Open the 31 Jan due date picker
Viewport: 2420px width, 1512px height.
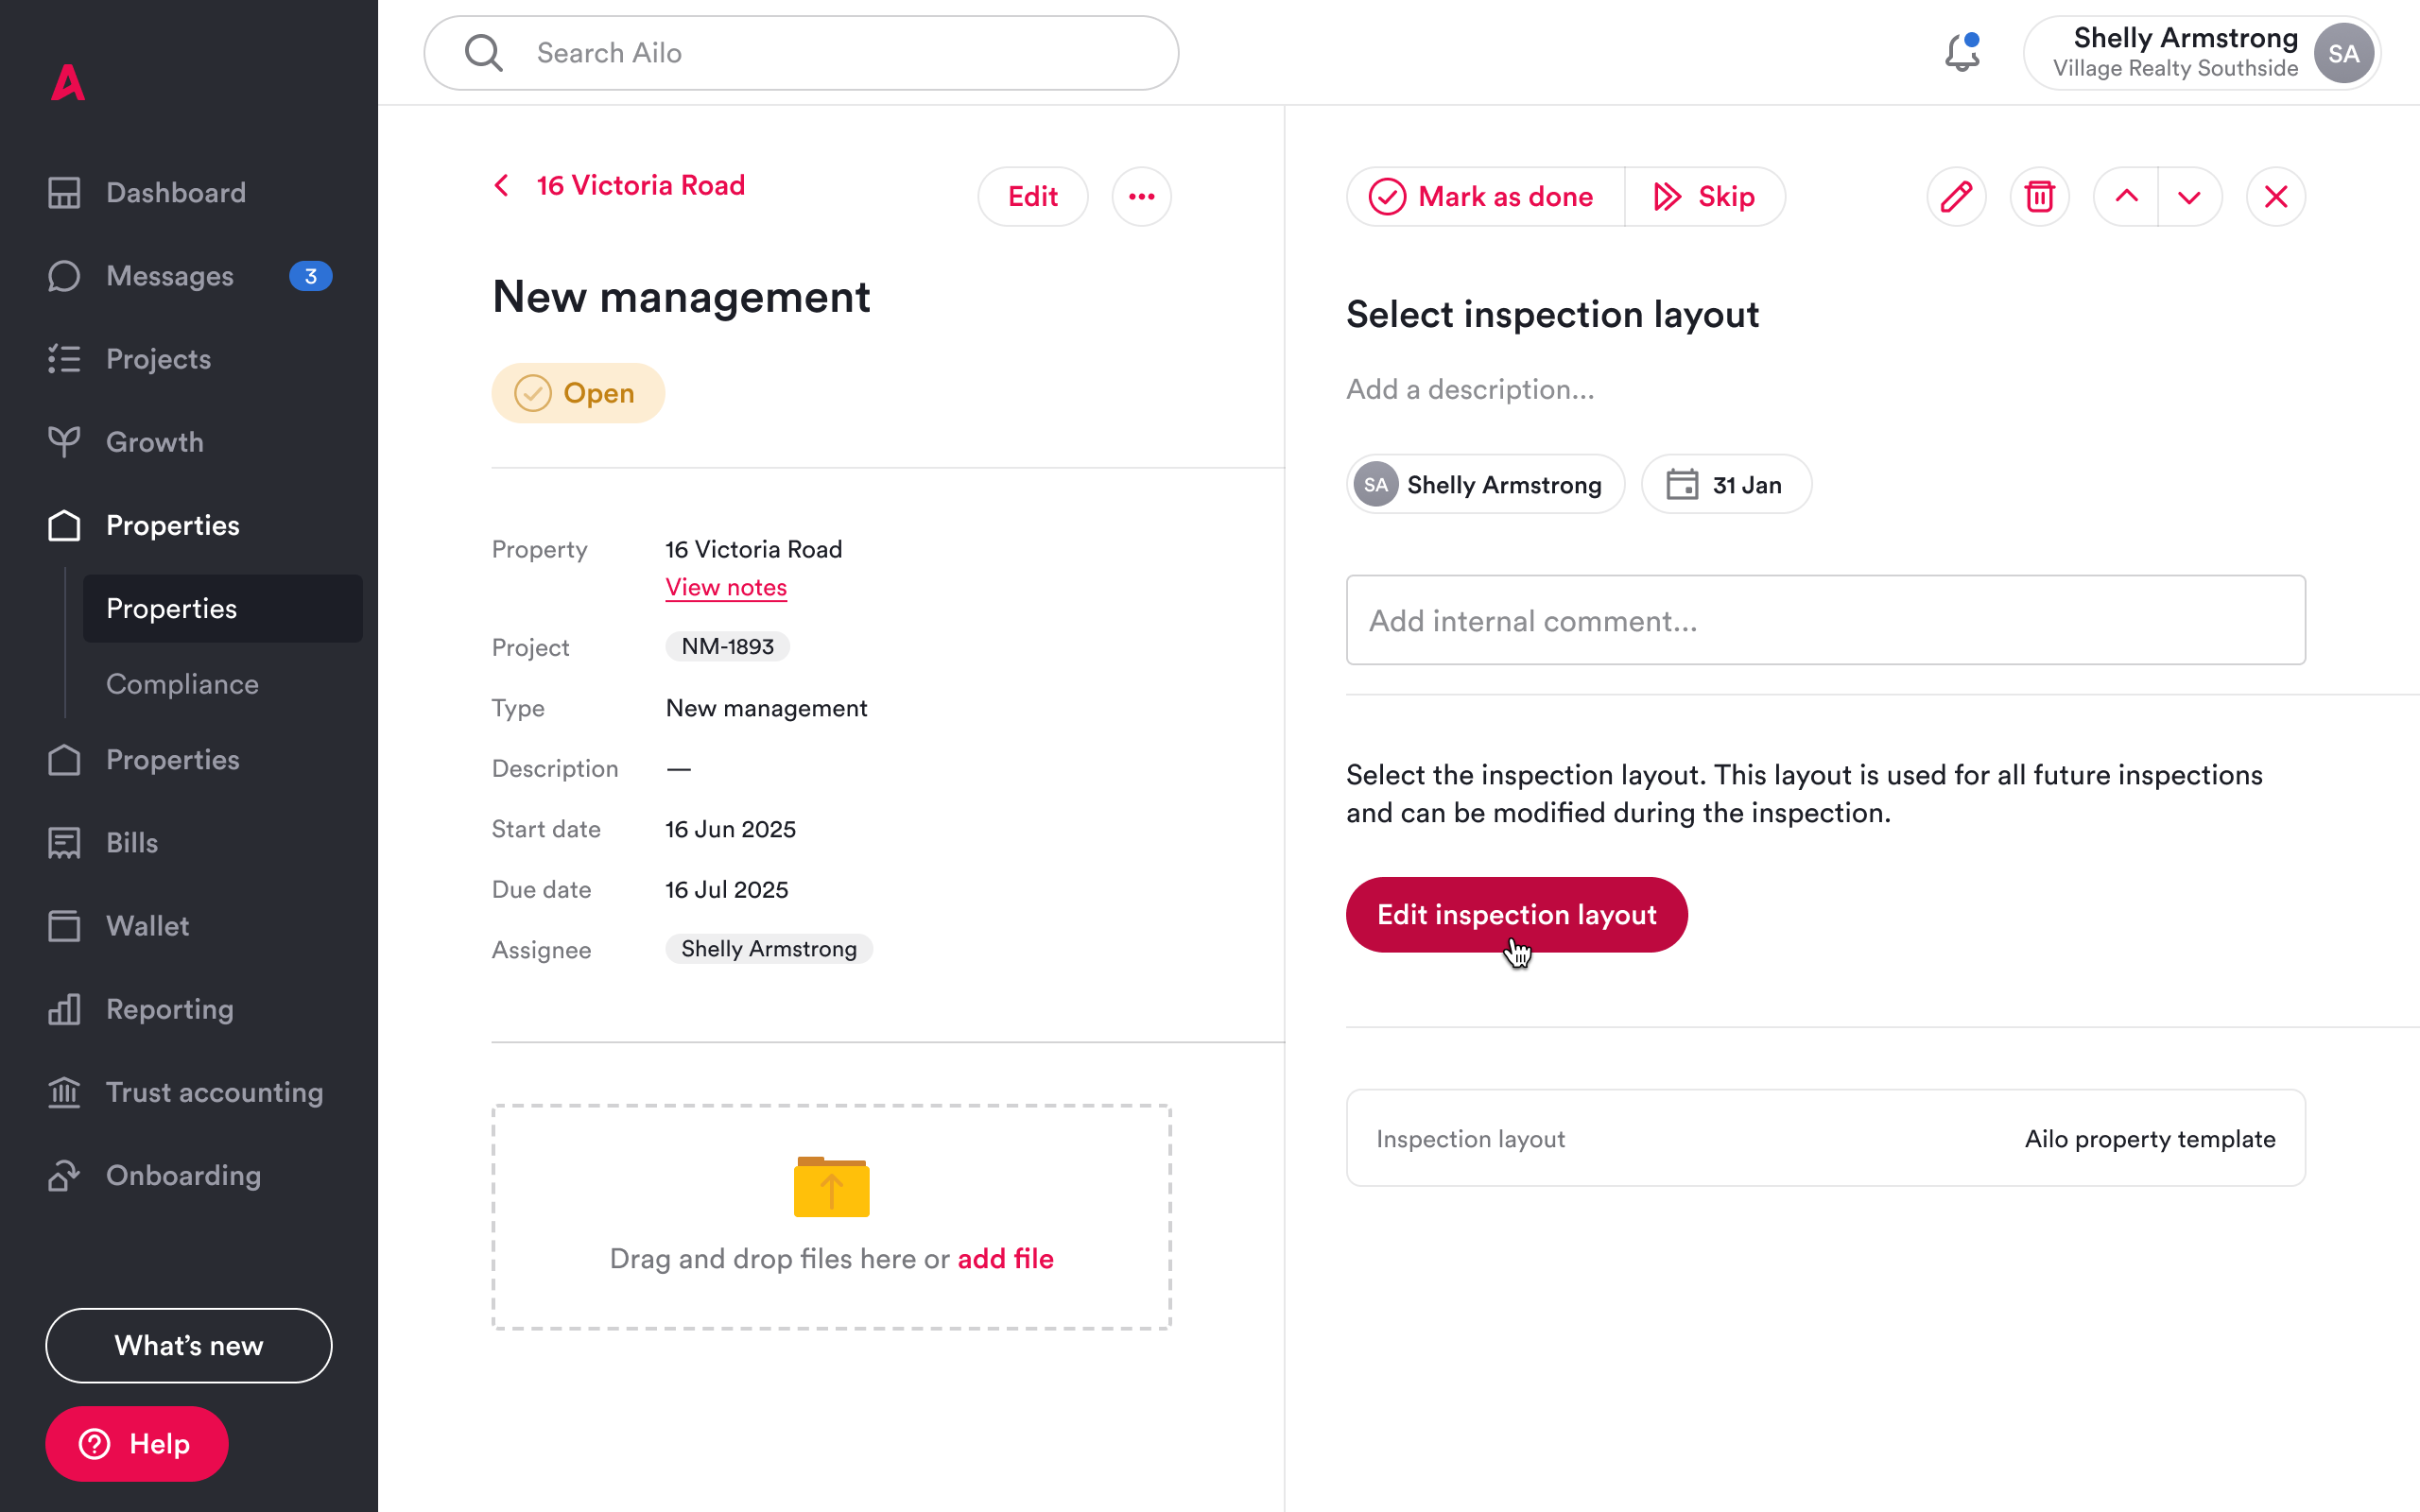[1725, 485]
